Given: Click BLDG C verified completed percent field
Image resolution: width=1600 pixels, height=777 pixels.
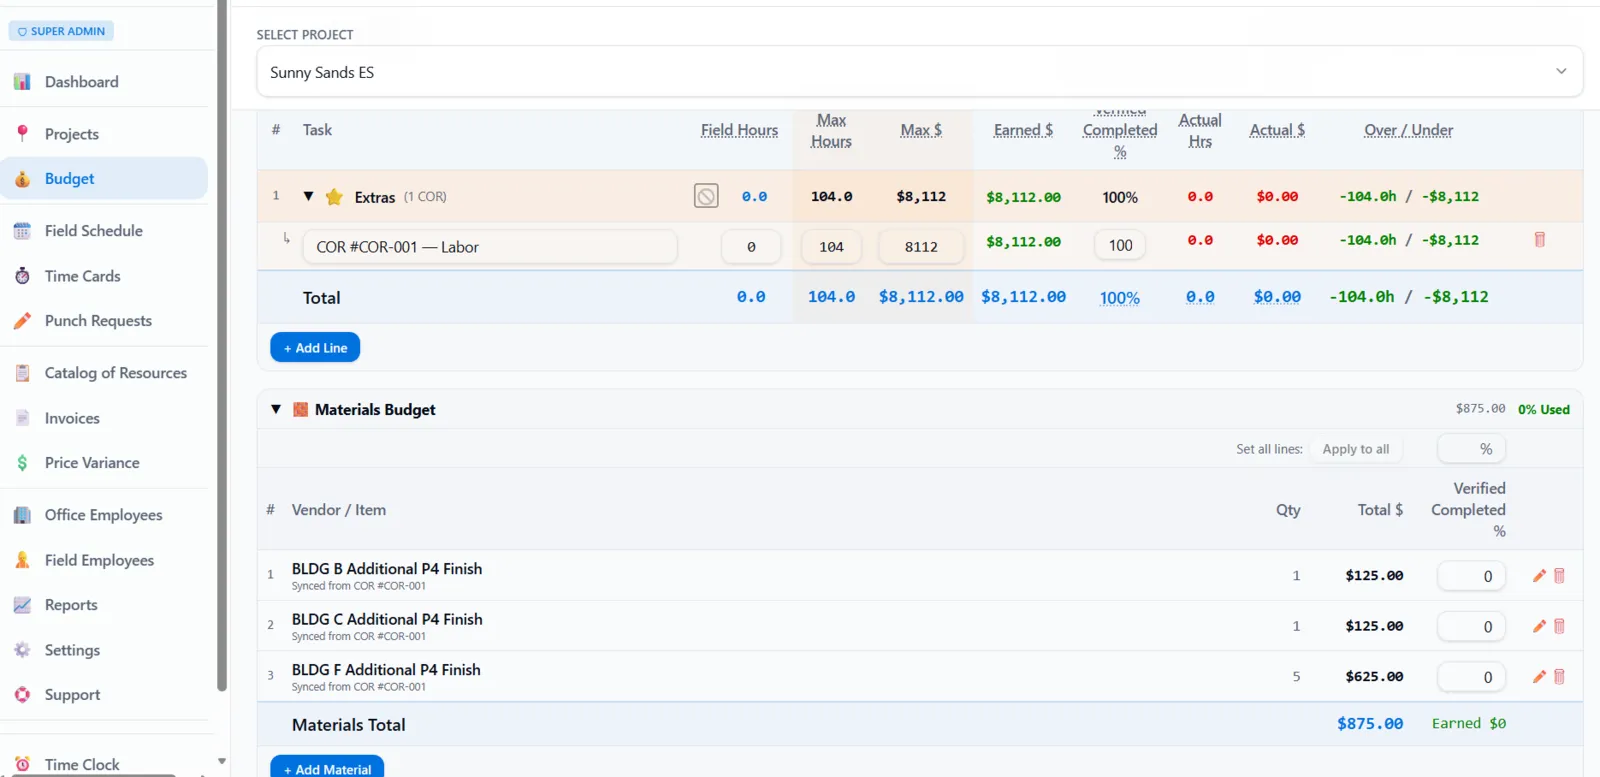Looking at the screenshot, I should 1471,626.
